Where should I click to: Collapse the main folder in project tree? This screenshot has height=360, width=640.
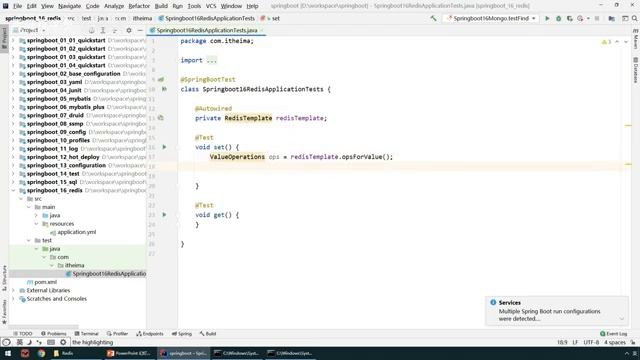29,207
